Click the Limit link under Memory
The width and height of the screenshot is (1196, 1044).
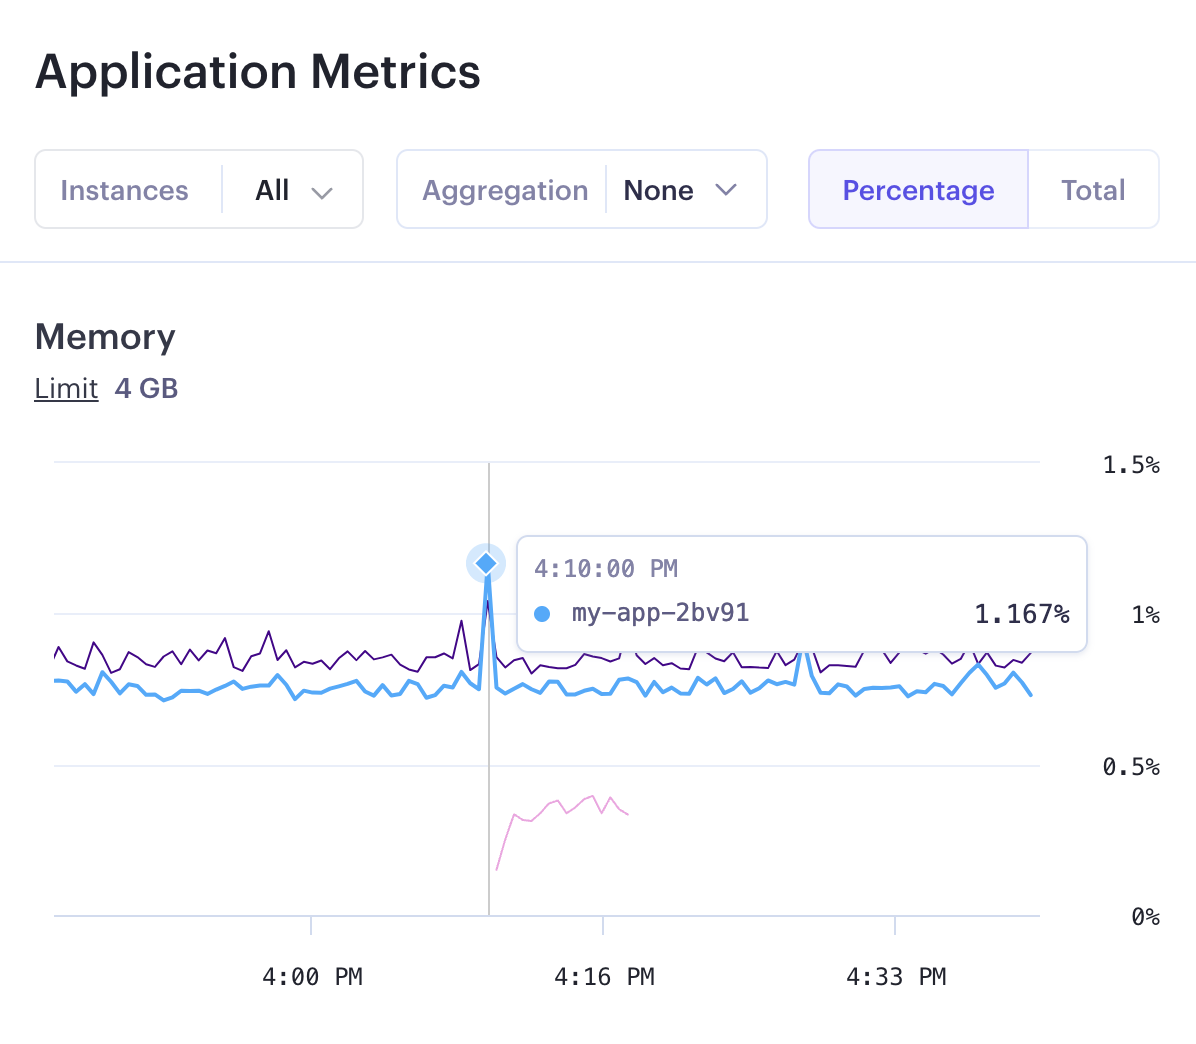coord(65,389)
